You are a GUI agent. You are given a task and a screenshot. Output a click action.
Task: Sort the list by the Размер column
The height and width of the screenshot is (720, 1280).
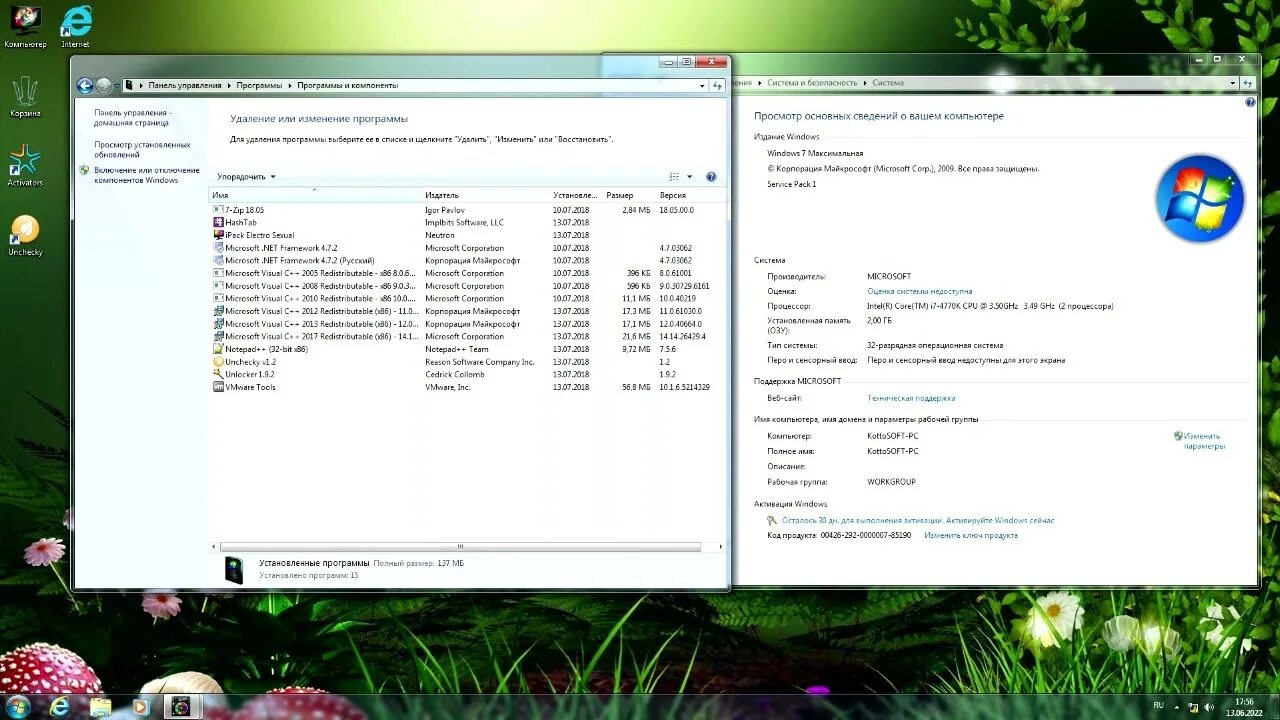(x=629, y=195)
